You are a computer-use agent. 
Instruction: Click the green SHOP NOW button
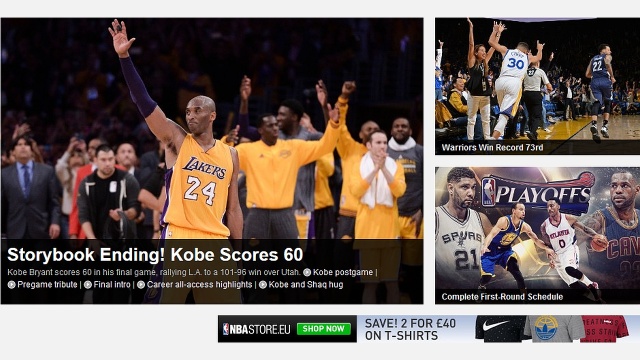324,329
